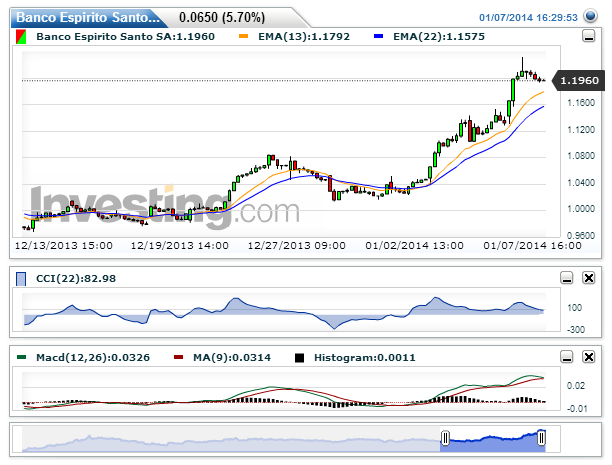Click the tall candlestick at the chart peak

coord(522,68)
